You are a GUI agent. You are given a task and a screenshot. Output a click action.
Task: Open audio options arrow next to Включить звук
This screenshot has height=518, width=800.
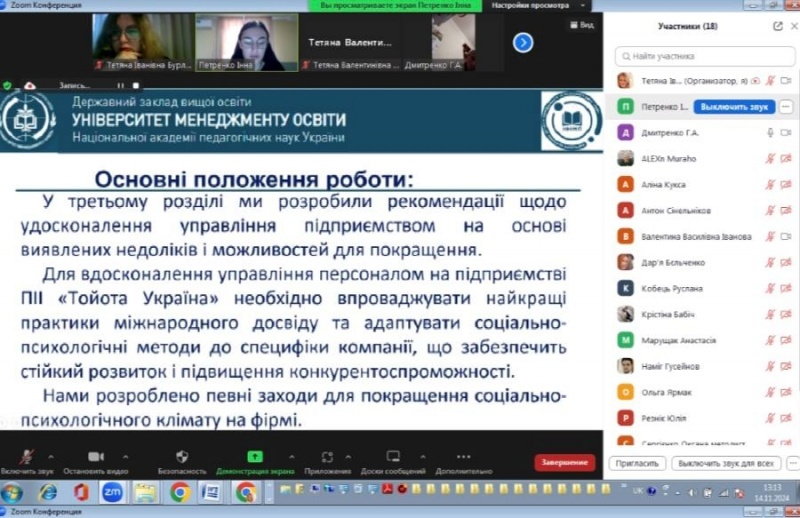coord(51,457)
